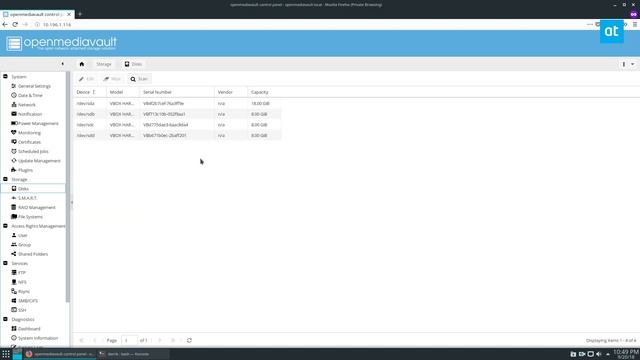Click the 18.00 GiB capacity cell

click(260, 104)
